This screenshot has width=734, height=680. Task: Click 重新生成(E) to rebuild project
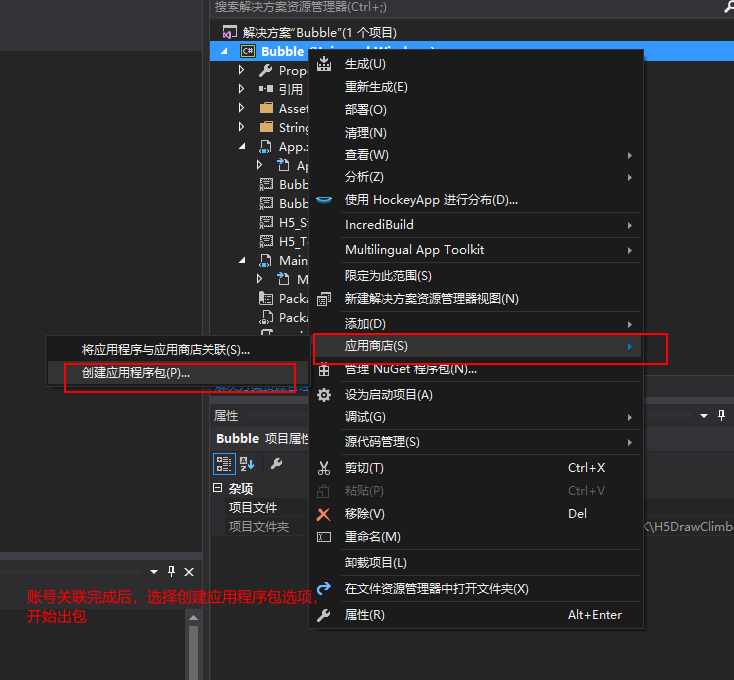[x=376, y=87]
